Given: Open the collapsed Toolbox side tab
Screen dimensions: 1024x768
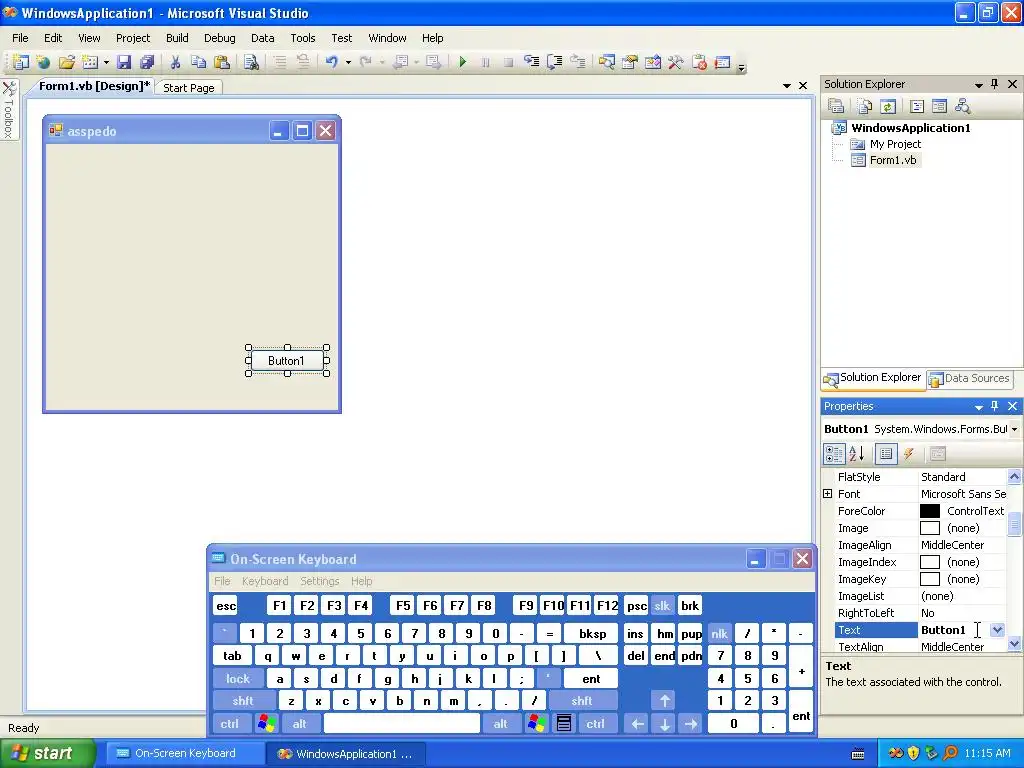Looking at the screenshot, I should click(x=9, y=109).
